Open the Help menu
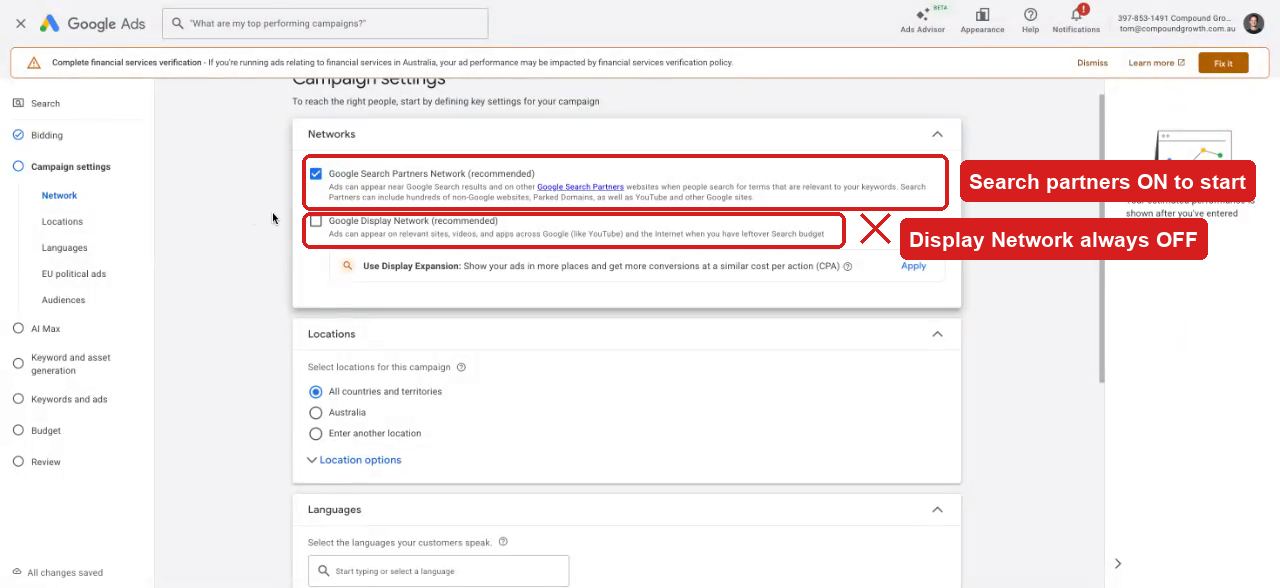The image size is (1280, 588). point(1030,20)
